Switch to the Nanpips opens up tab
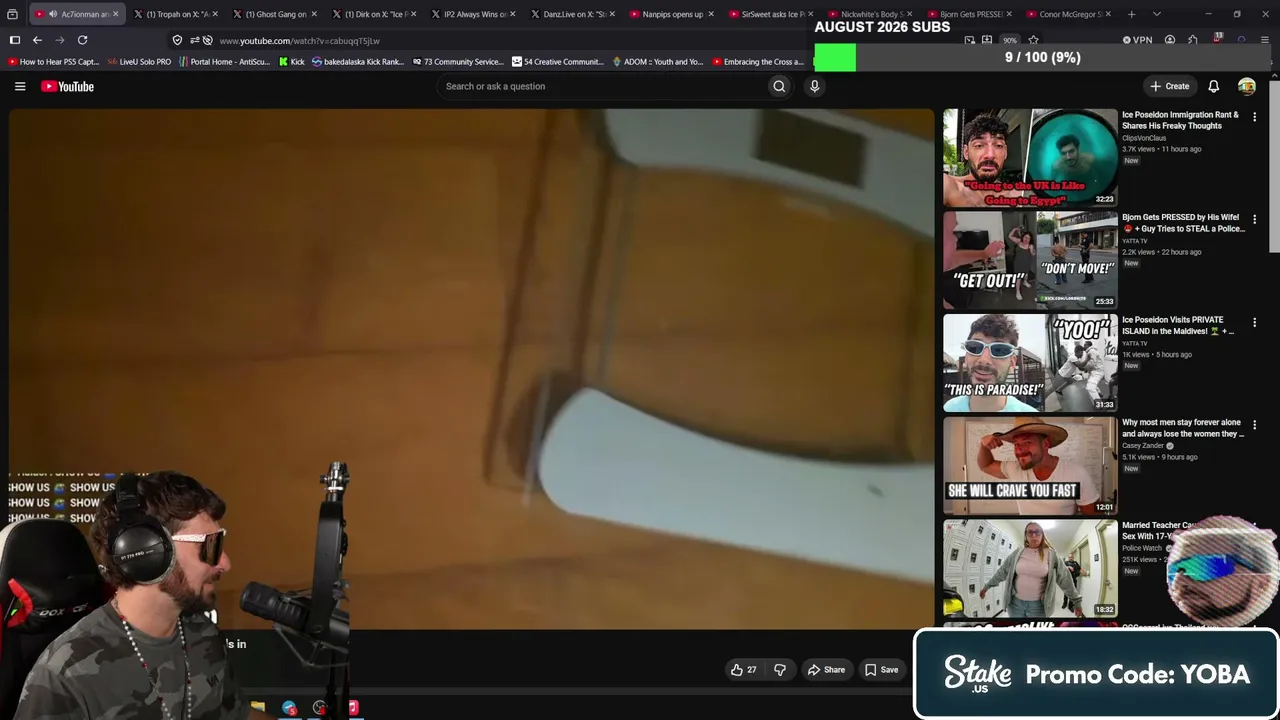The image size is (1280, 720). [x=671, y=14]
